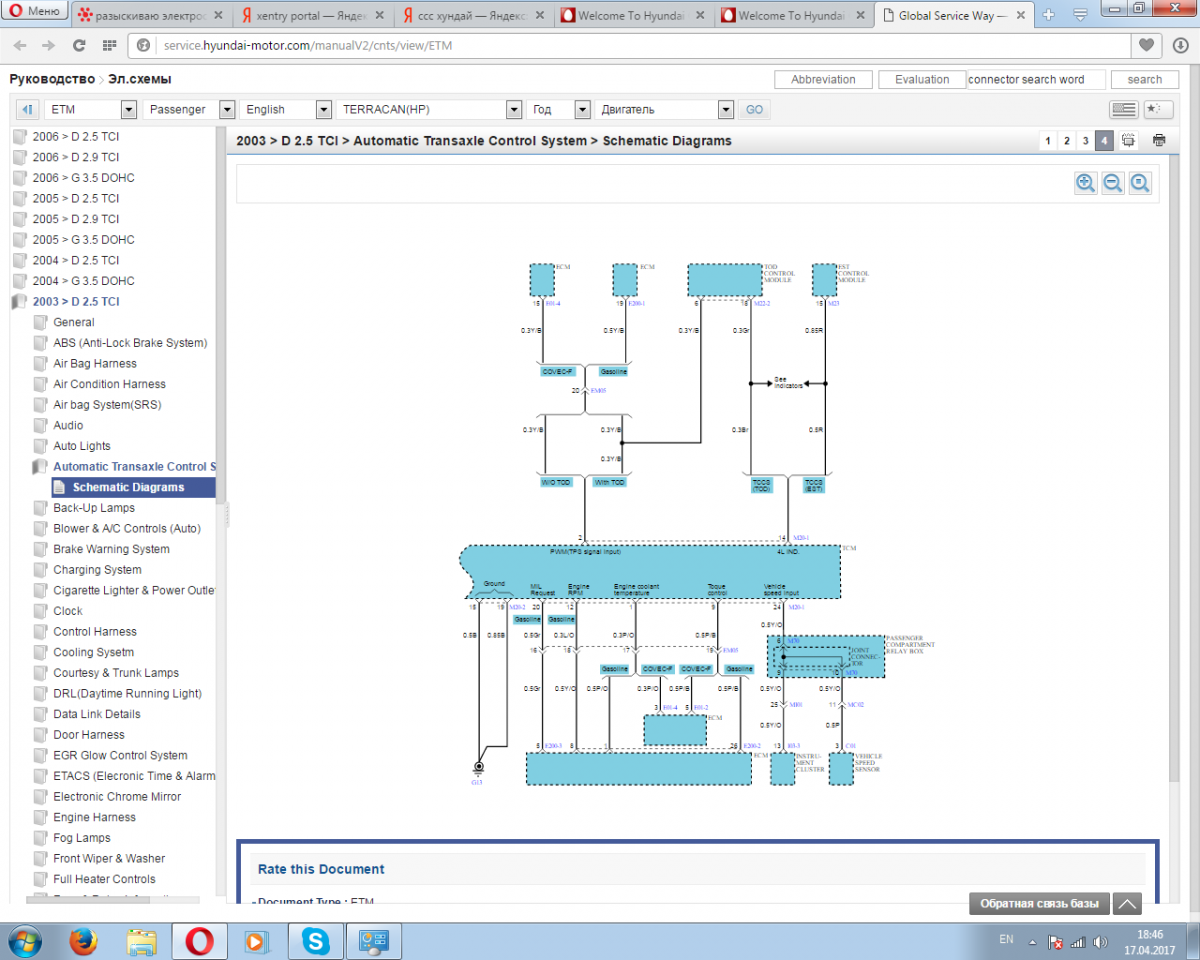
Task: Open the Back-Up Lamps section
Action: tap(94, 508)
